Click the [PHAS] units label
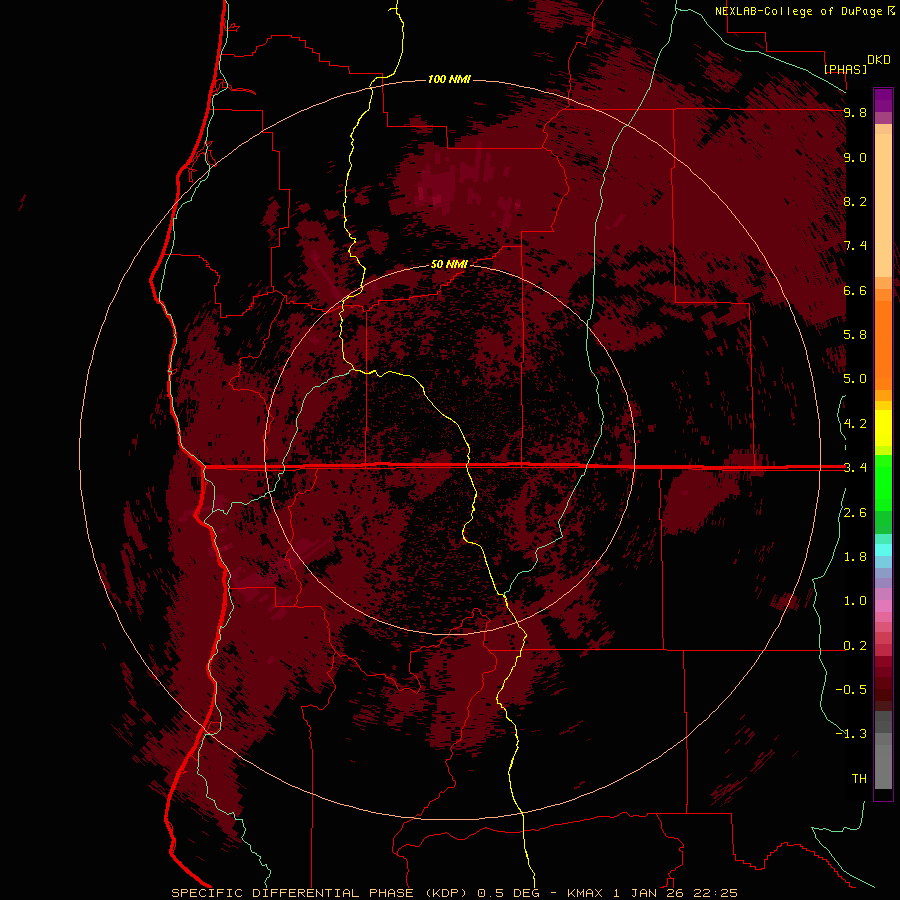Viewport: 900px width, 900px height. pos(845,69)
